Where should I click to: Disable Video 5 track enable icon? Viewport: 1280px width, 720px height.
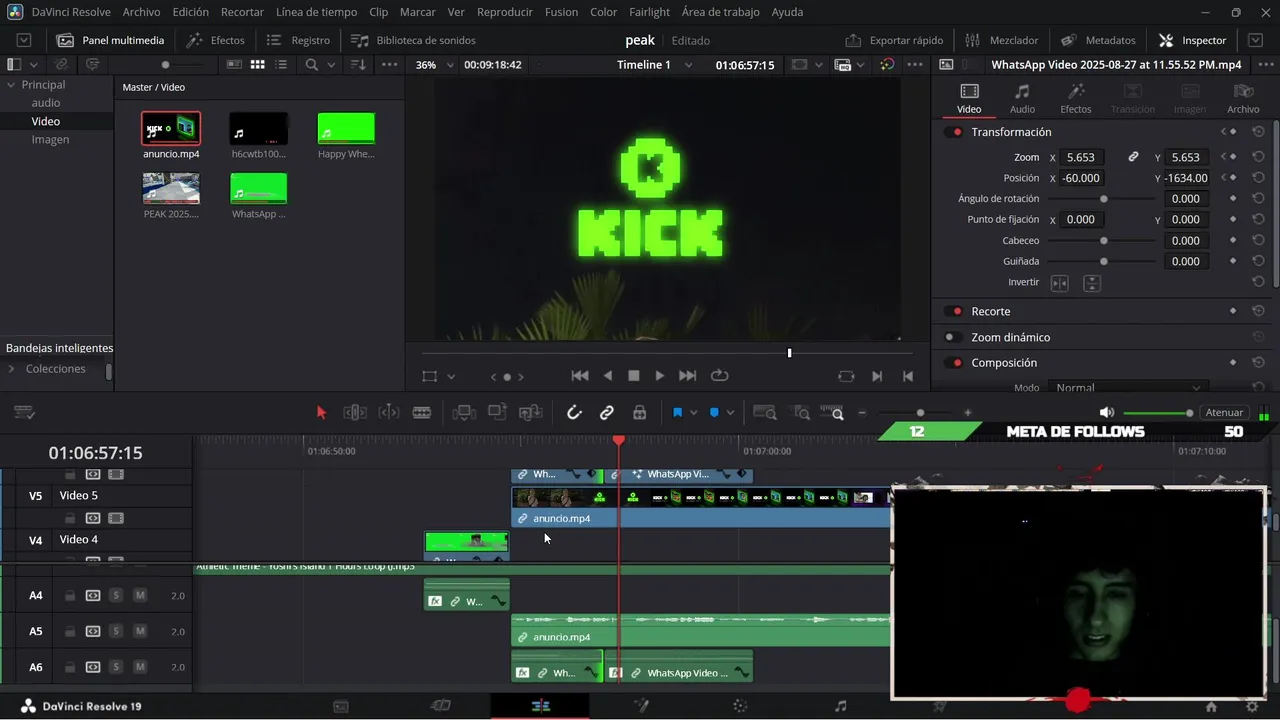pos(116,518)
